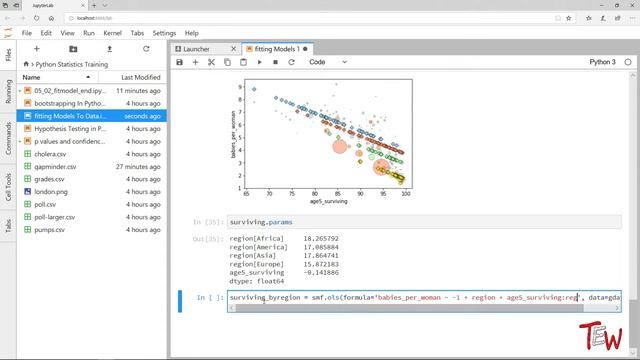Viewport: 640px width, 360px height.
Task: Open the Commands sidebar panel
Action: tap(8, 138)
